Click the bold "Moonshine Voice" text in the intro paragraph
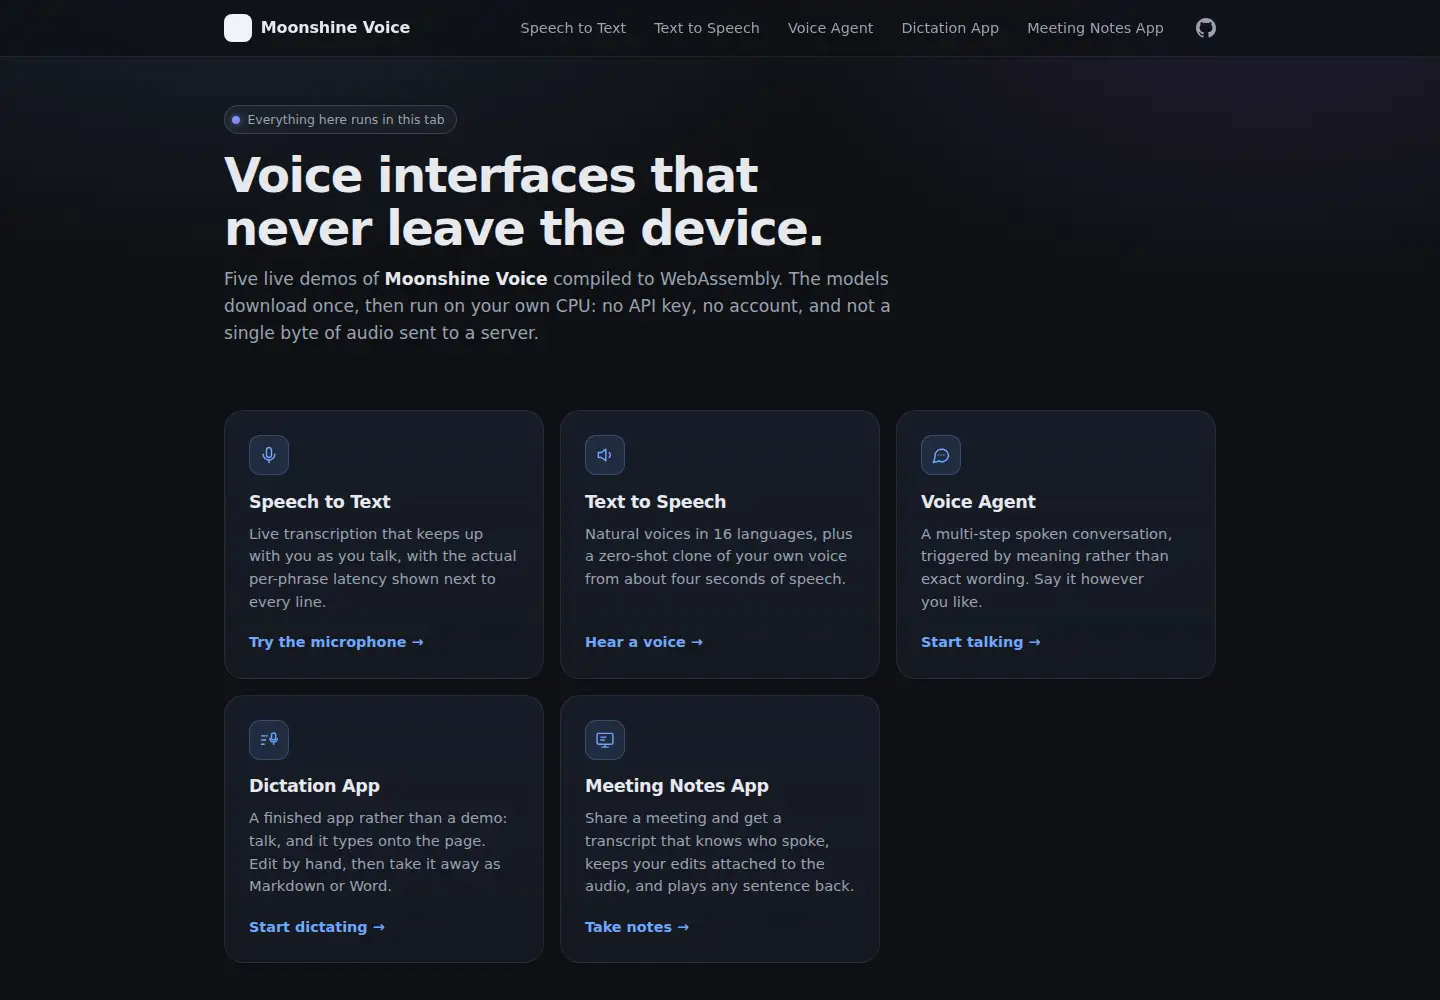Image resolution: width=1440 pixels, height=1000 pixels. [466, 279]
